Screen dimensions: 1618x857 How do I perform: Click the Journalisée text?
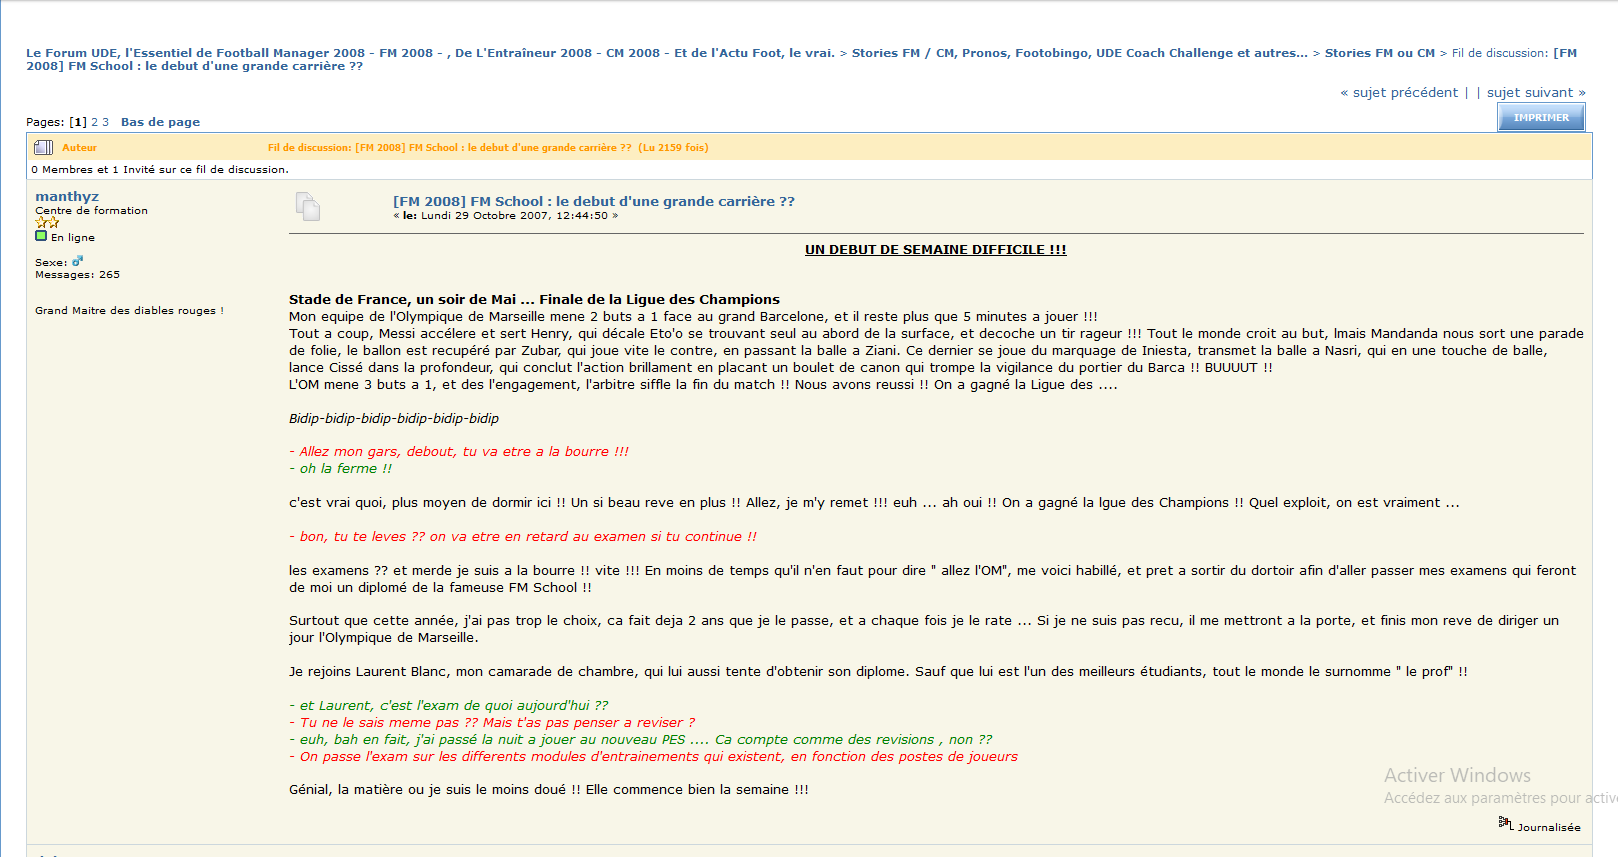pos(1549,827)
